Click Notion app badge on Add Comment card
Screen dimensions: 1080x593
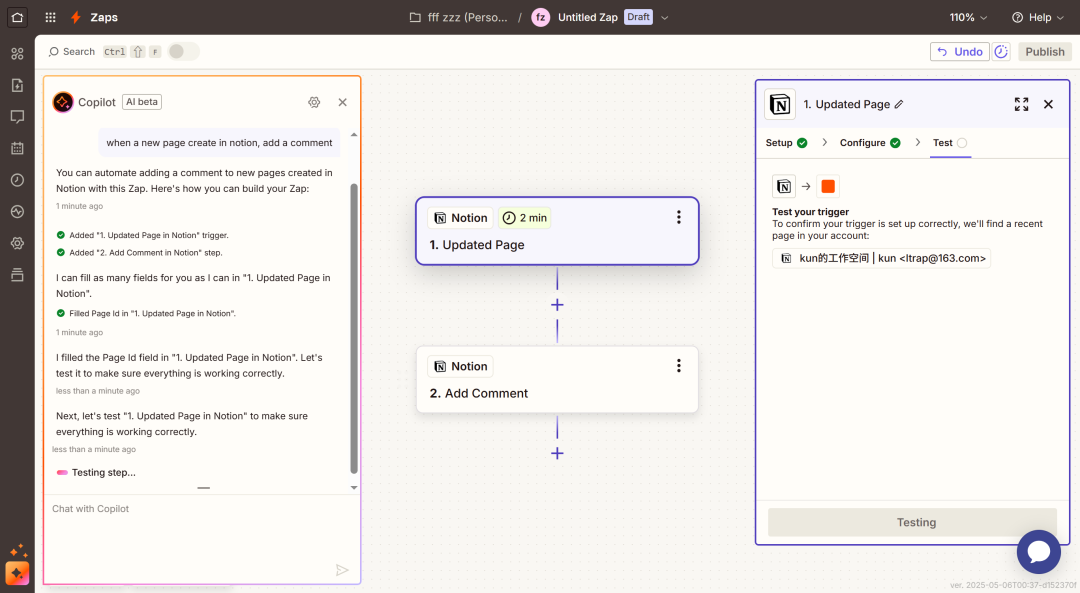click(461, 366)
